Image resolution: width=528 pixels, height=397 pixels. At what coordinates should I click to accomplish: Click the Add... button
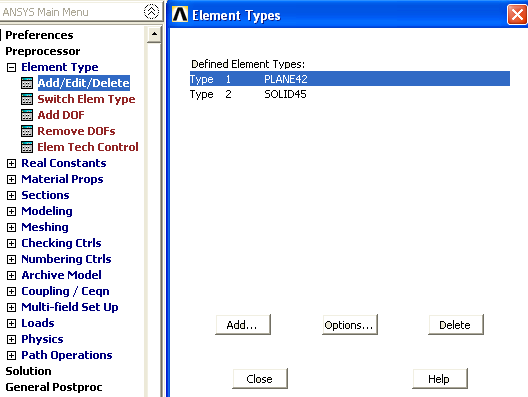pos(243,325)
